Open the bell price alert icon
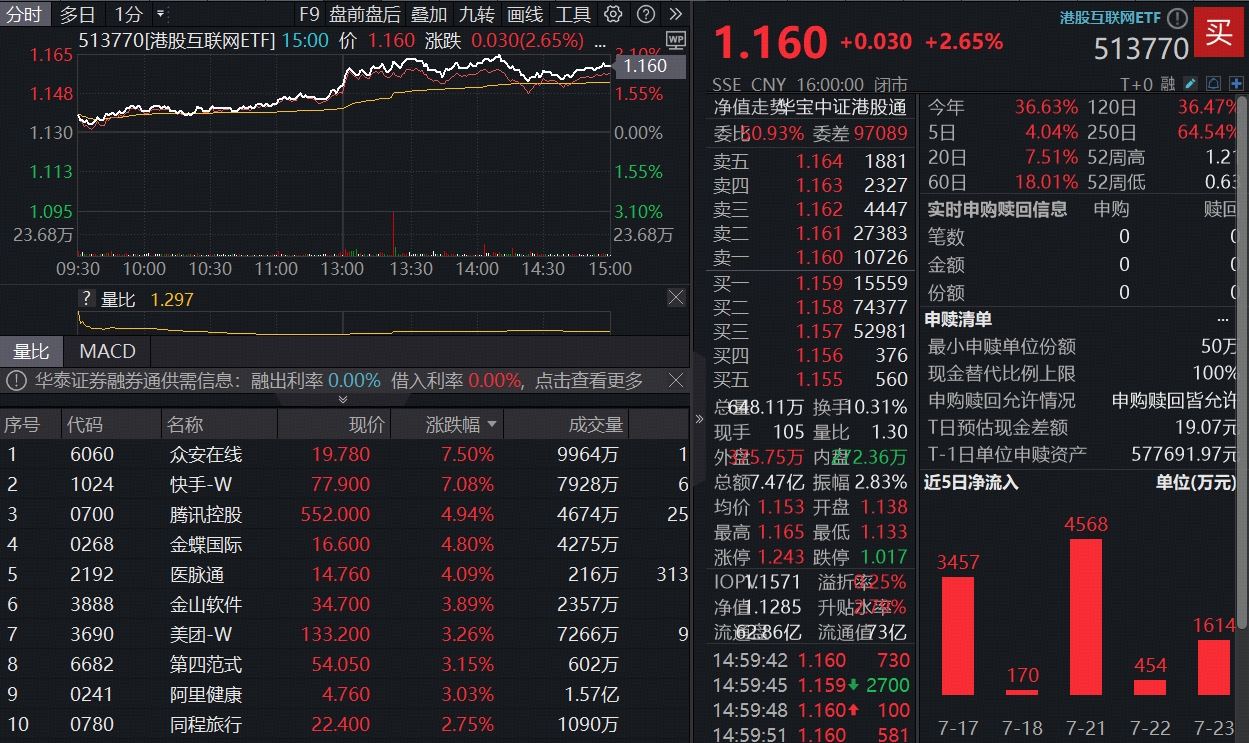 point(1213,83)
